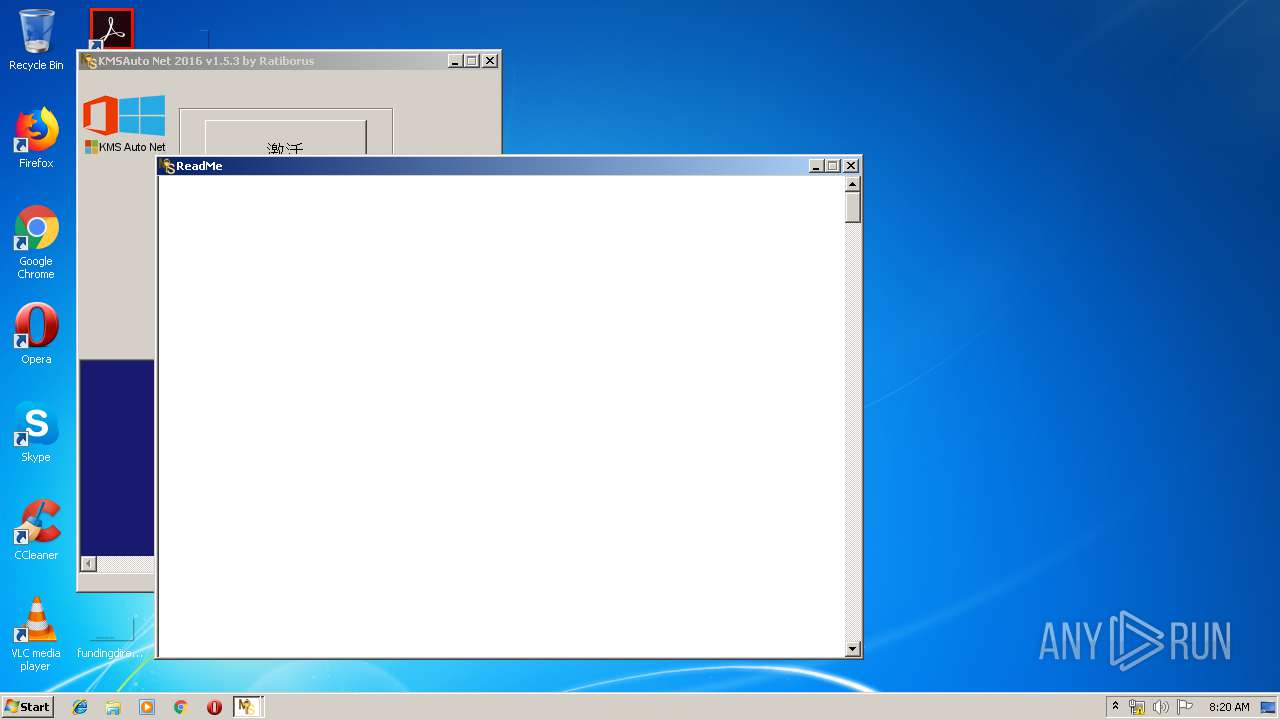Click the activation button in KMSAuto window
This screenshot has width=1280, height=720.
tap(286, 138)
